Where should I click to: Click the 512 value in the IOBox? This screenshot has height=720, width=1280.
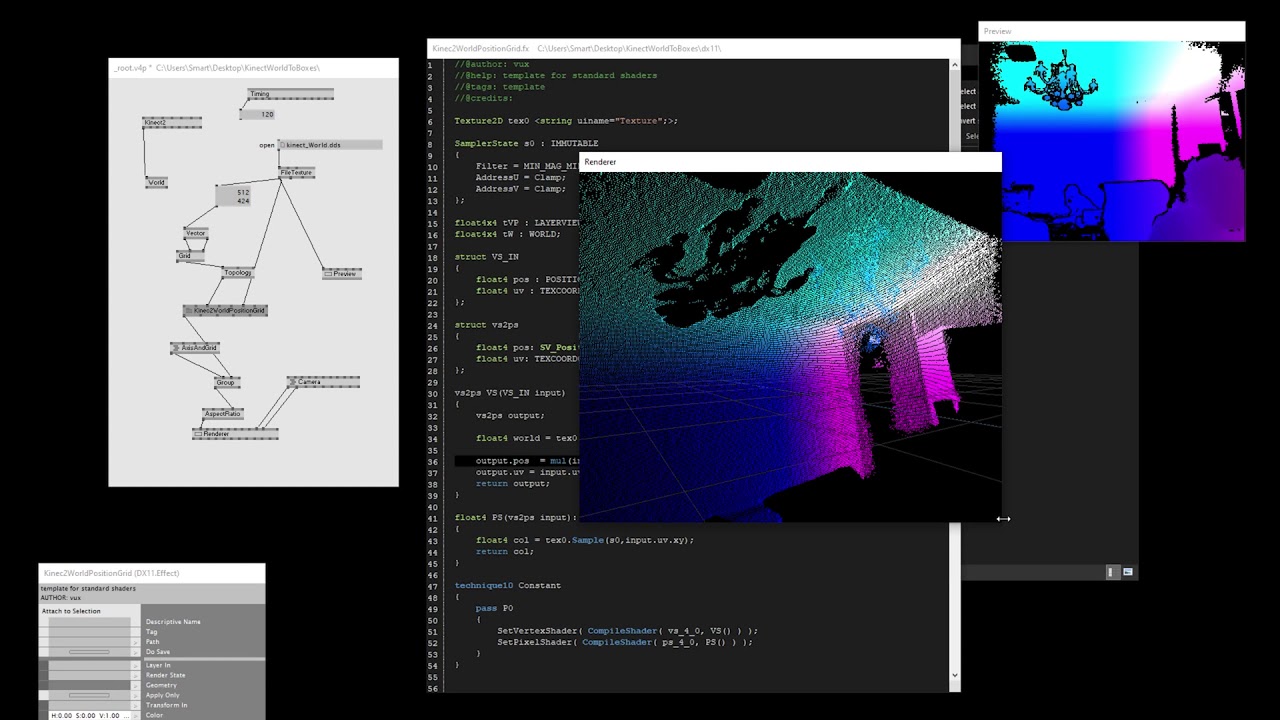243,192
